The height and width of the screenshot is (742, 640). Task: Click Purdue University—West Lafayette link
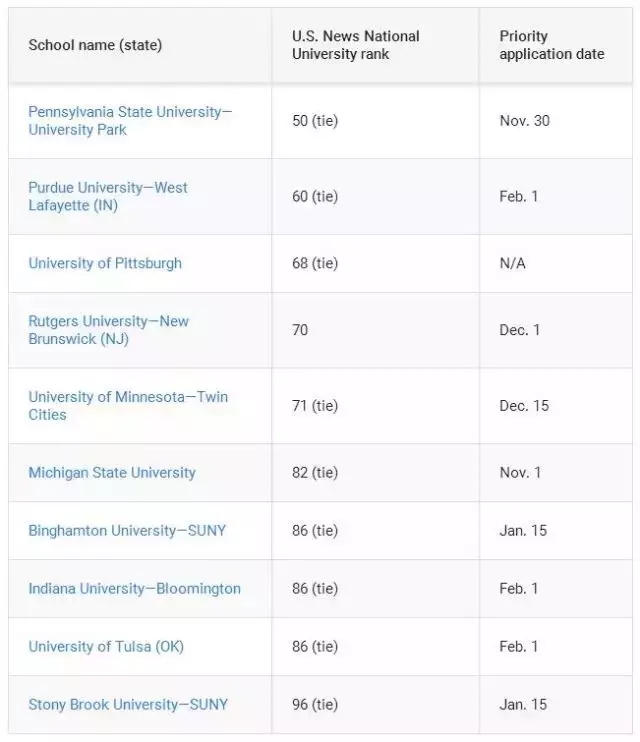pyautogui.click(x=107, y=196)
